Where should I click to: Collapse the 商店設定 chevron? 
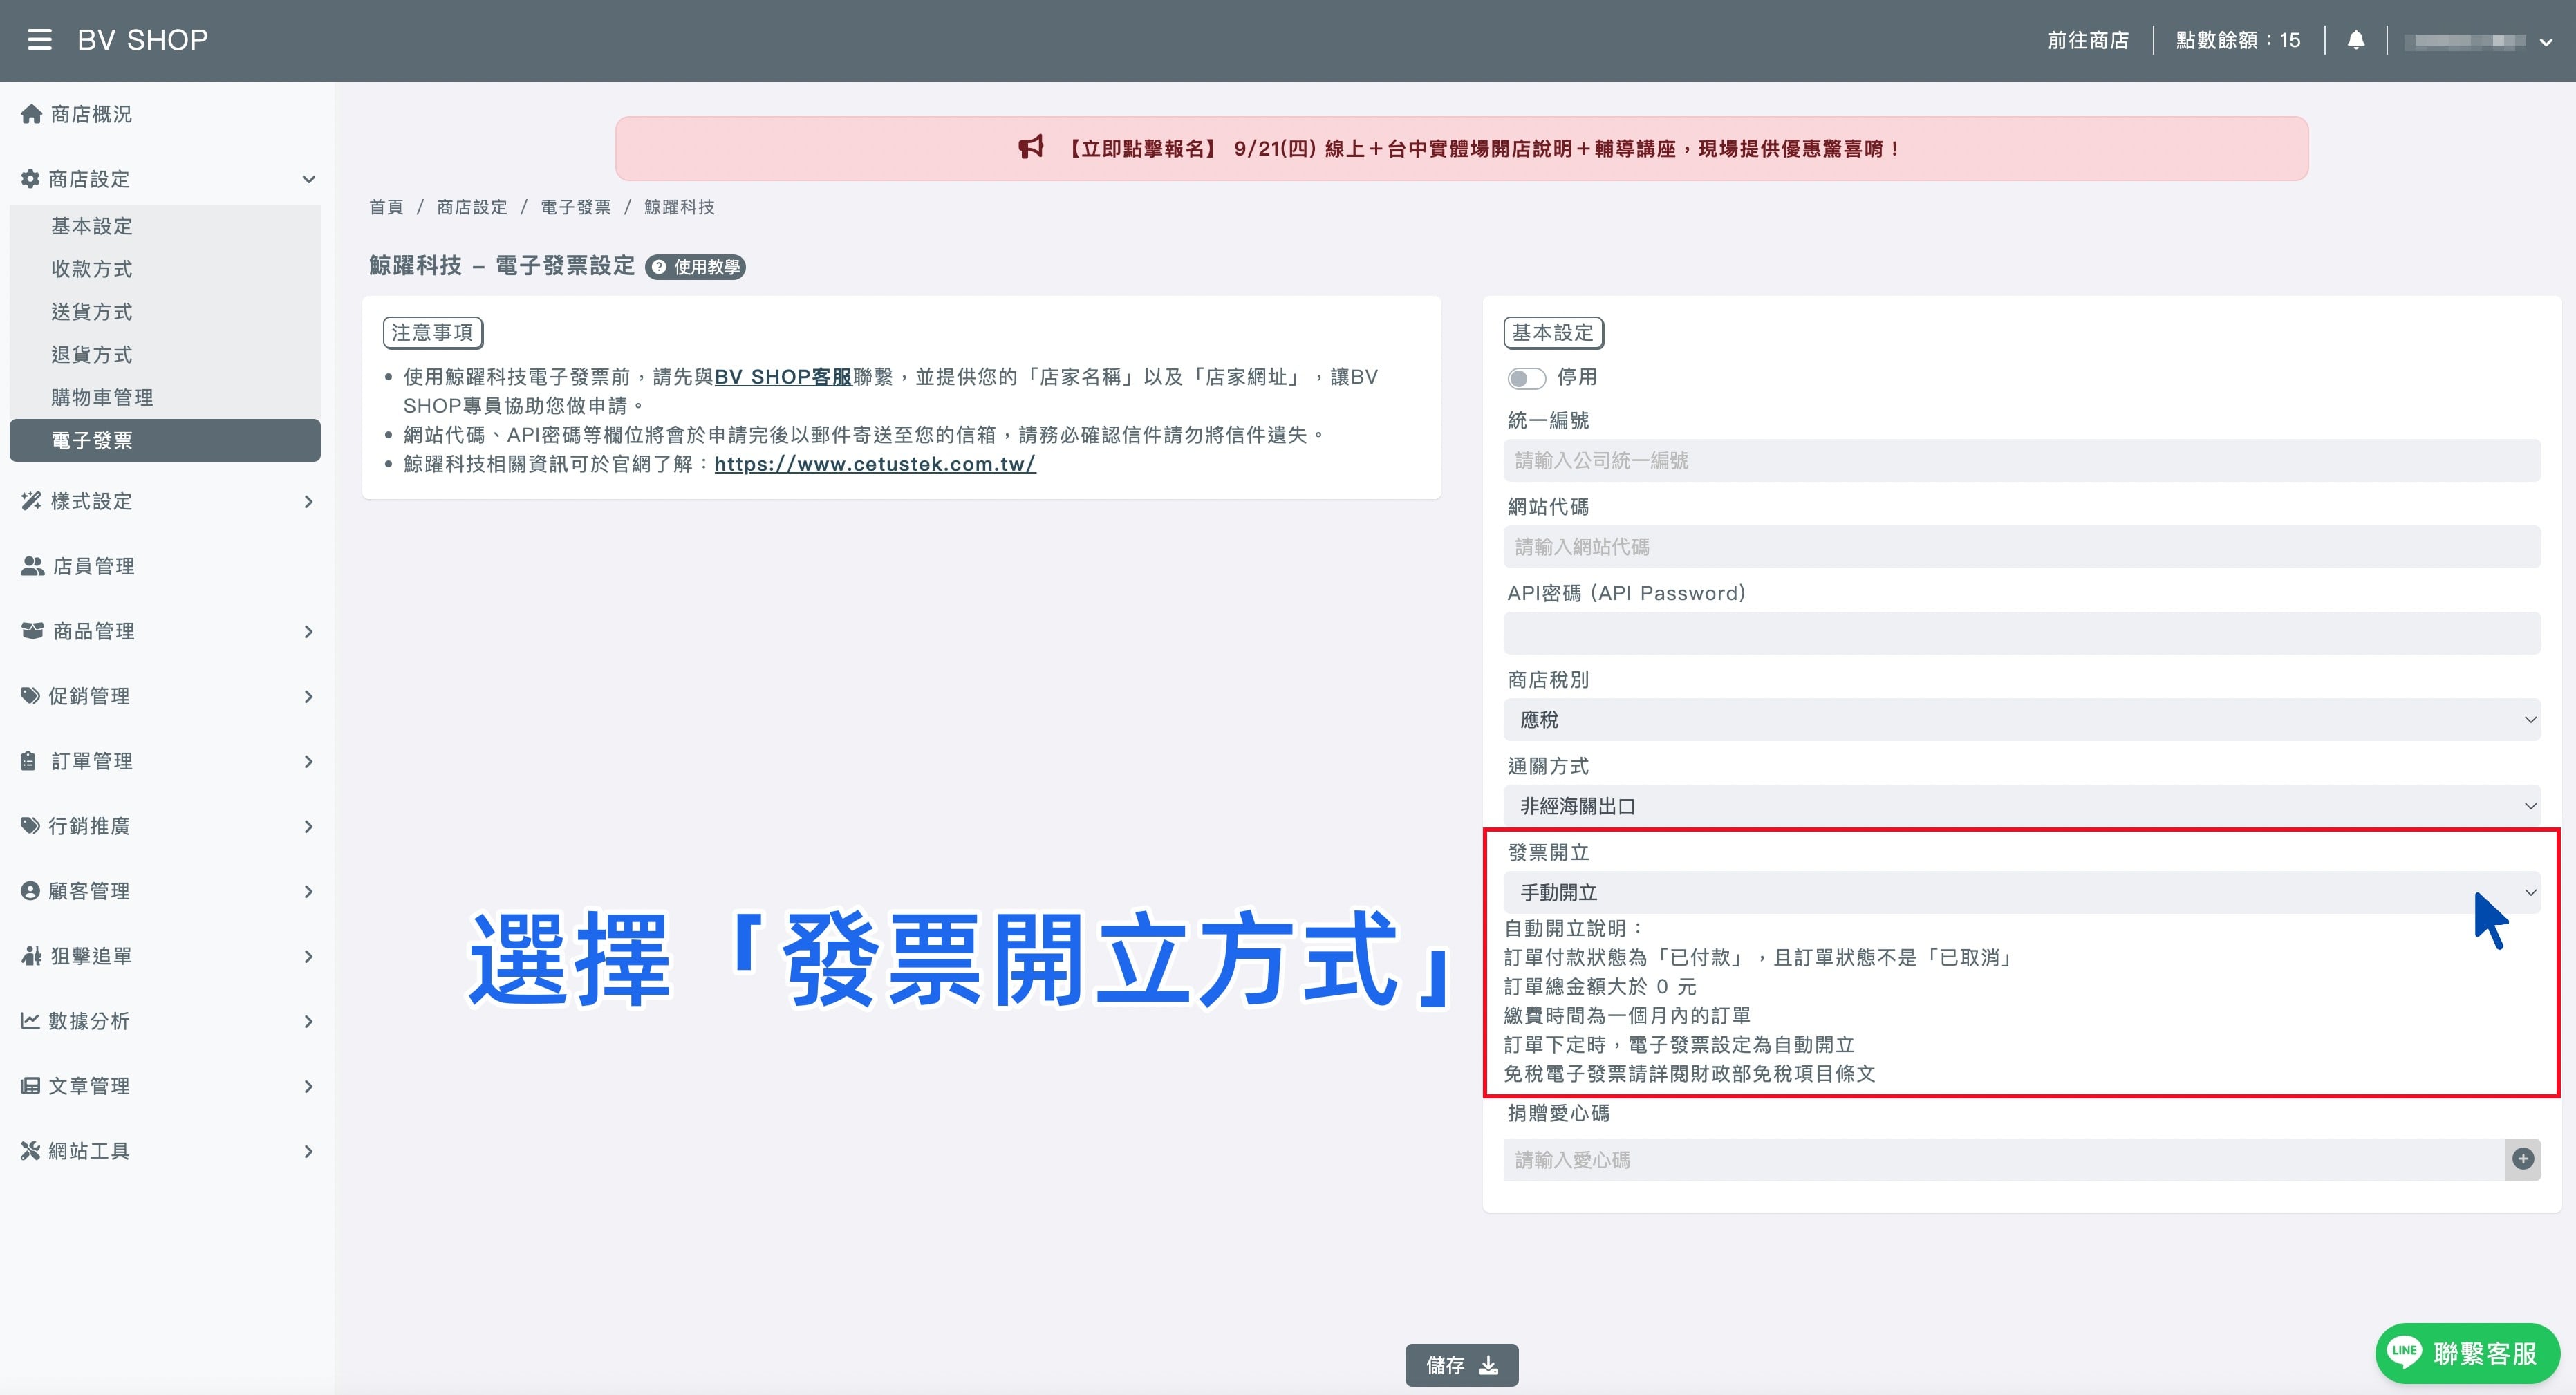tap(309, 179)
